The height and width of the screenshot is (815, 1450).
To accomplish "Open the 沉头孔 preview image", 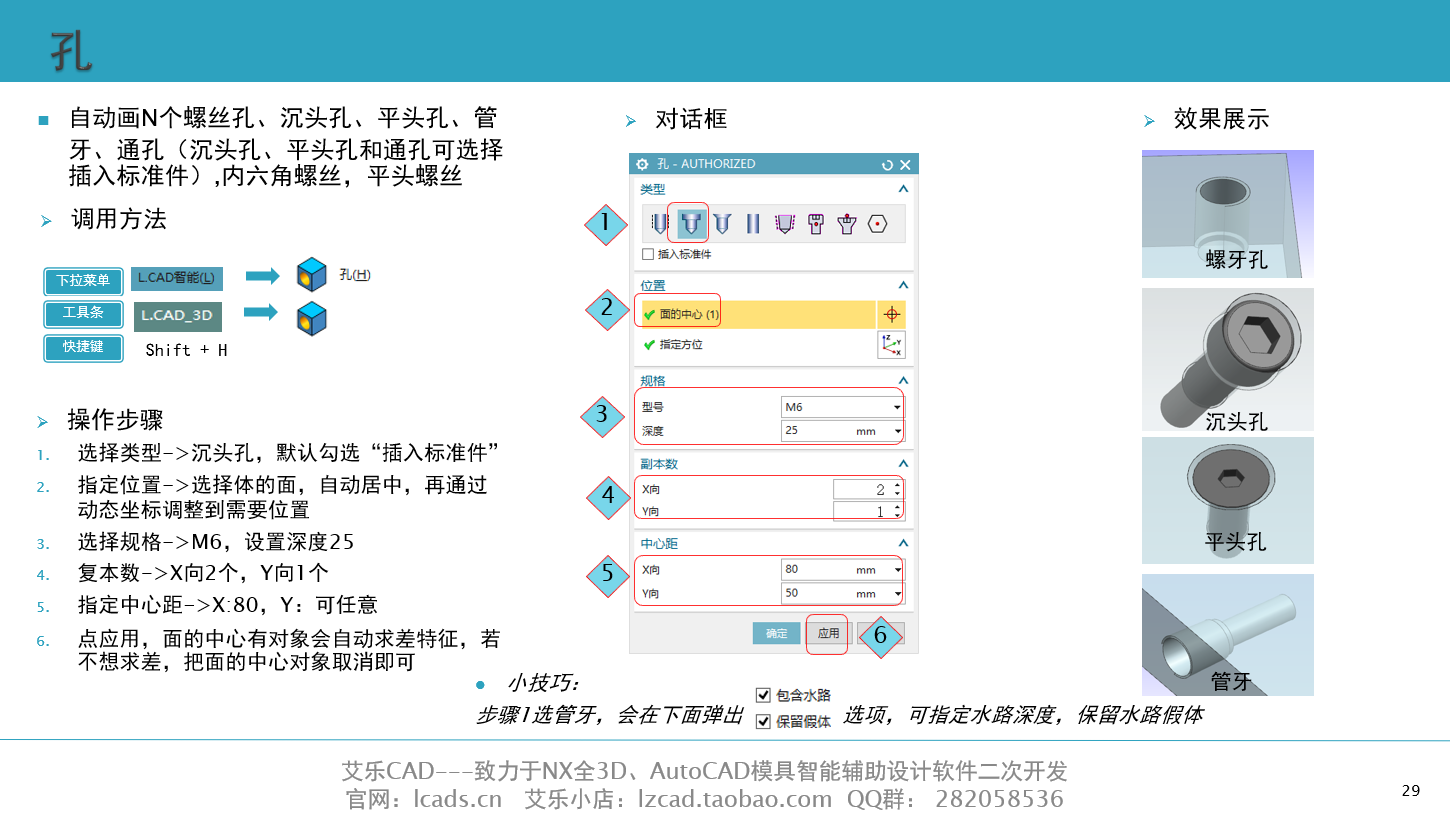I will pos(1228,360).
